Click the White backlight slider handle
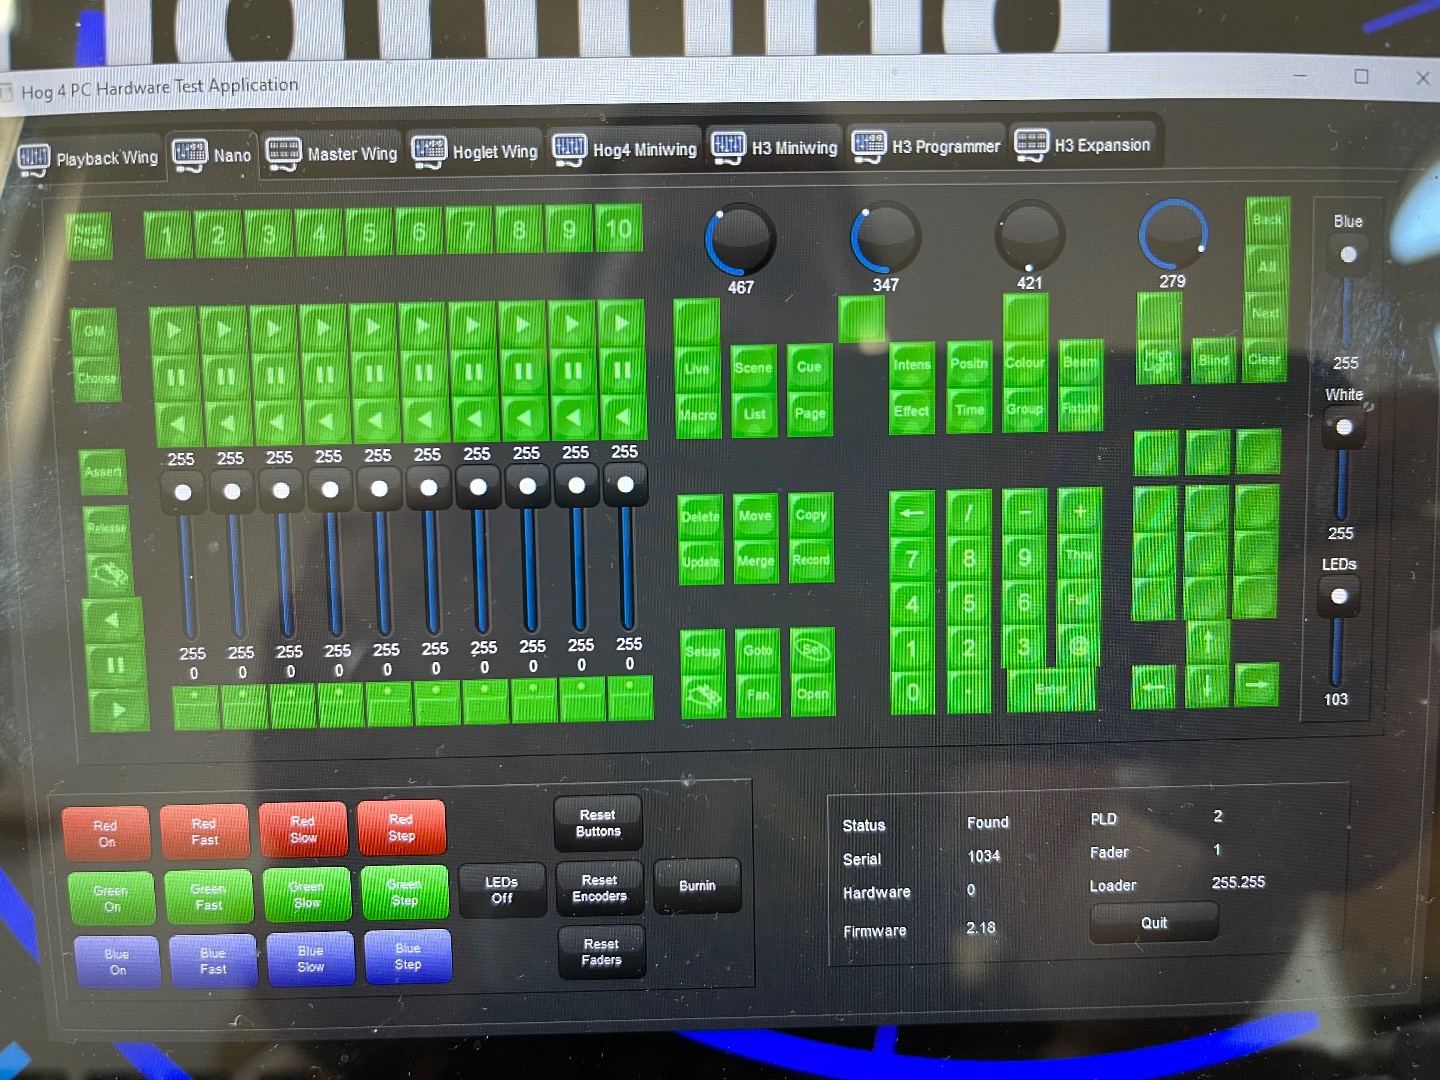Viewport: 1440px width, 1080px height. point(1344,427)
